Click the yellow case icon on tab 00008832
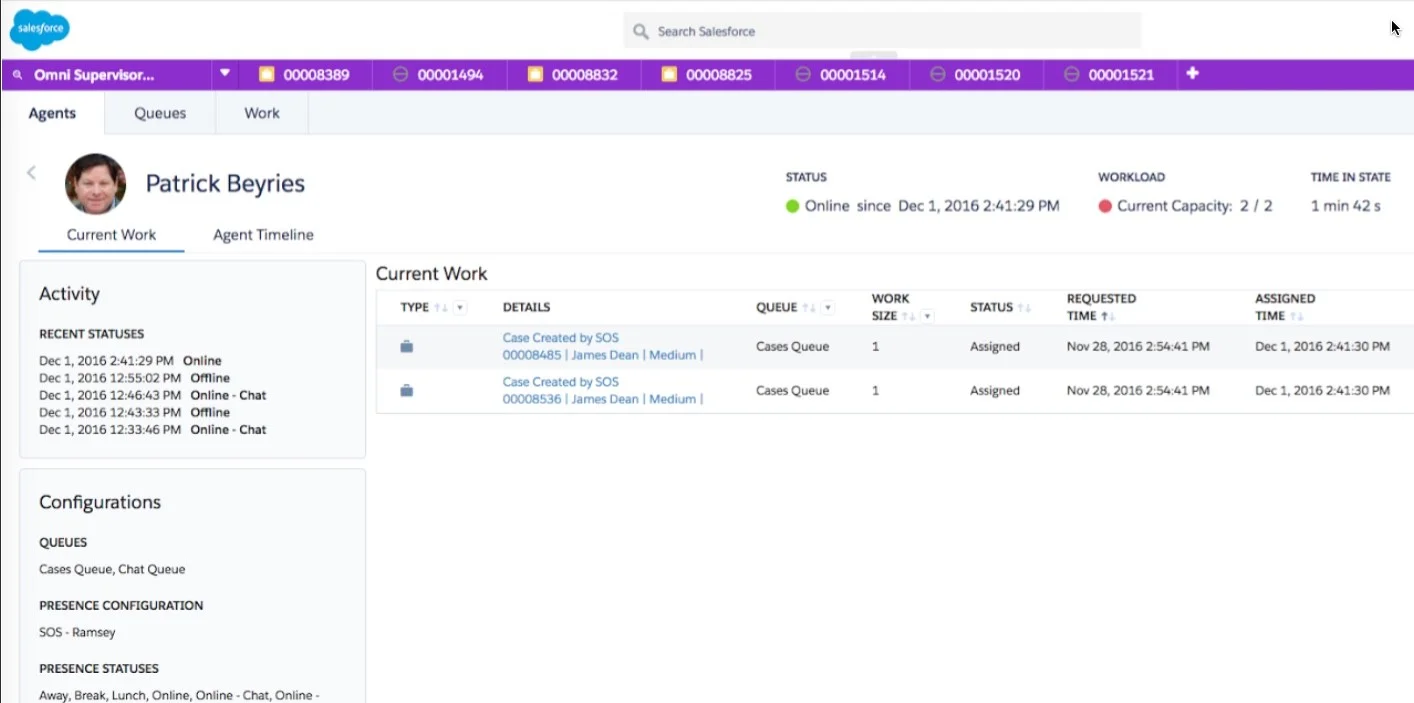 (x=535, y=74)
